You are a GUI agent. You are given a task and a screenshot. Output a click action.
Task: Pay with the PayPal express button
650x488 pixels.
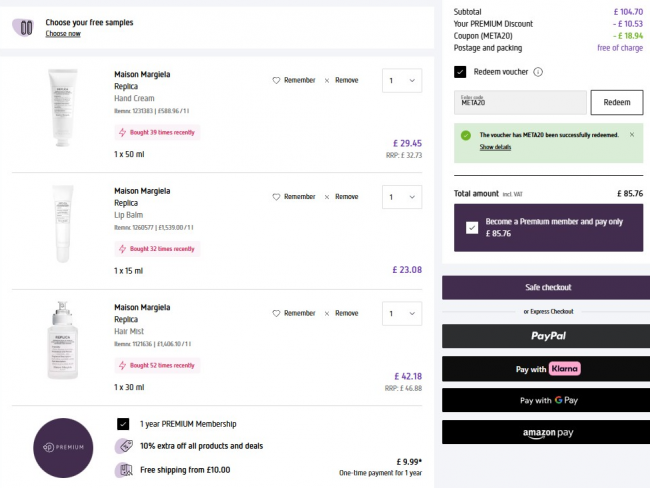546,336
